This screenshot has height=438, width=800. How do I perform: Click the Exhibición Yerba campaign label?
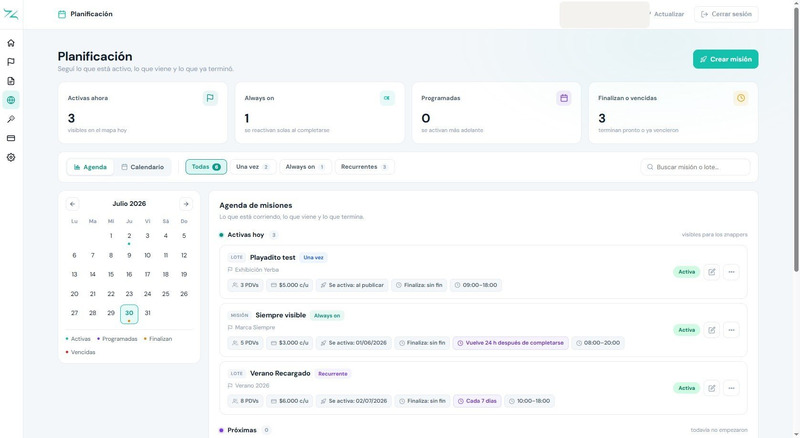click(x=257, y=270)
